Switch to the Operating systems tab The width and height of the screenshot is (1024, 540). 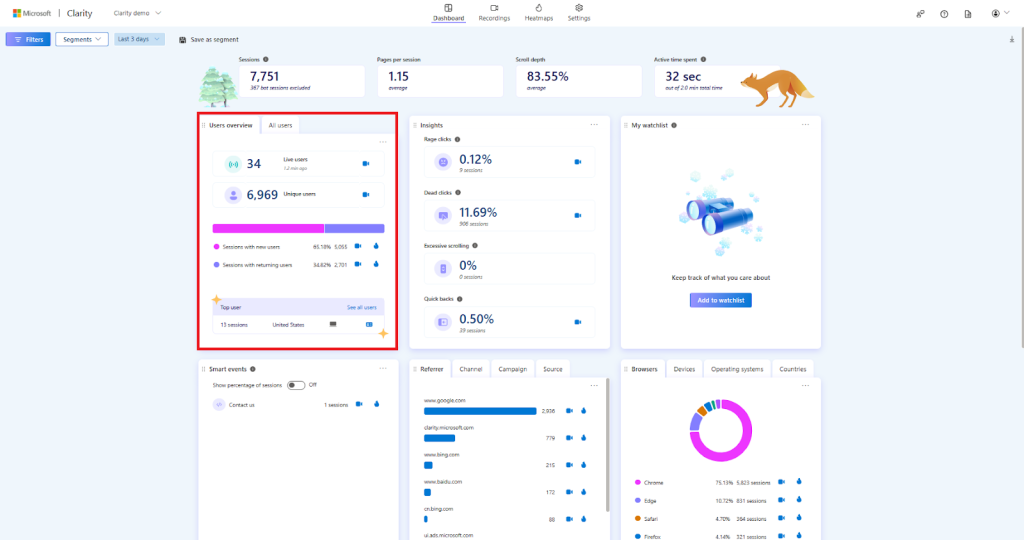737,370
